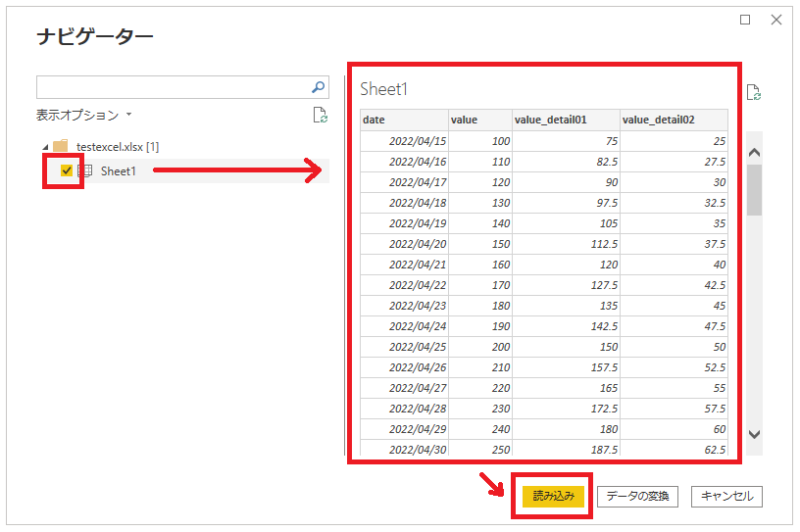
Task: Click the value_detail02 cell 57.5
Action: pos(674,409)
